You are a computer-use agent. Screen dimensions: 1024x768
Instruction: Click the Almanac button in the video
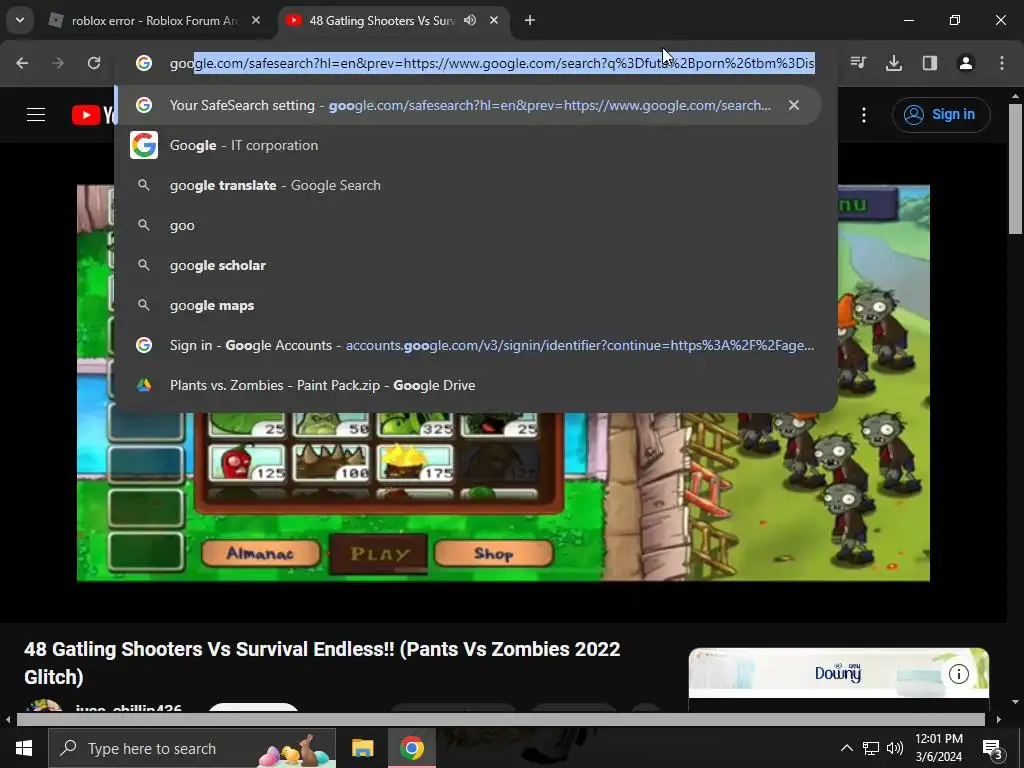[x=260, y=554]
